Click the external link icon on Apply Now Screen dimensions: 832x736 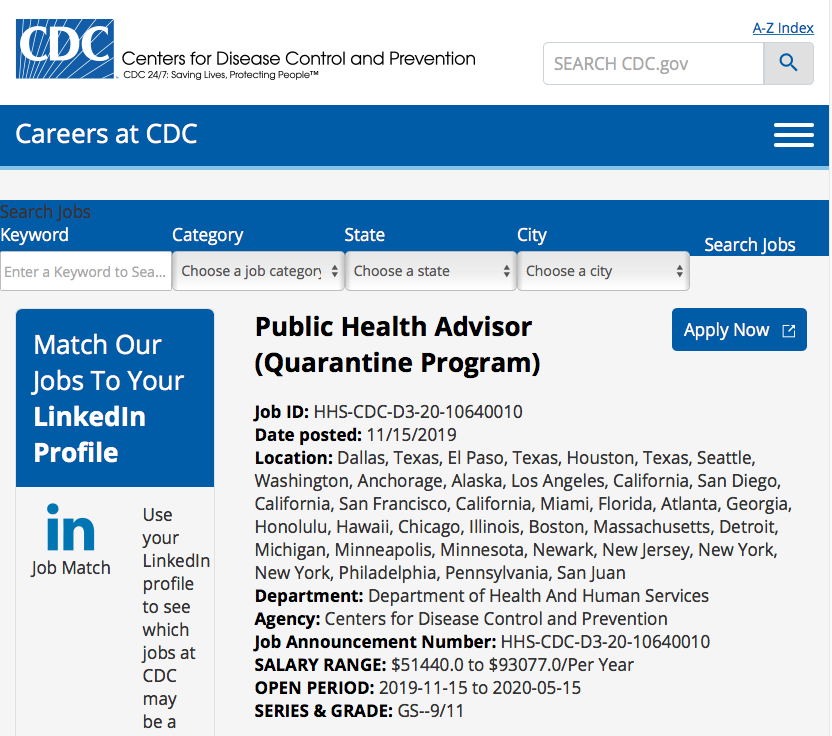coord(789,331)
